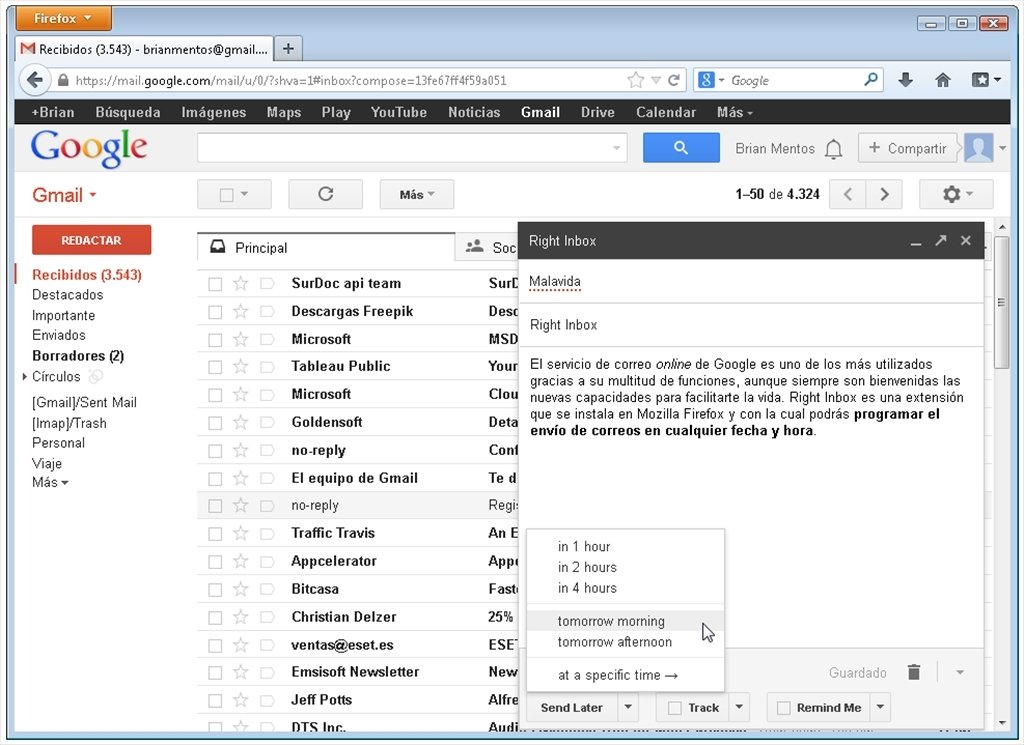Click the blue Google search button
Image resolution: width=1024 pixels, height=745 pixels.
[x=681, y=148]
